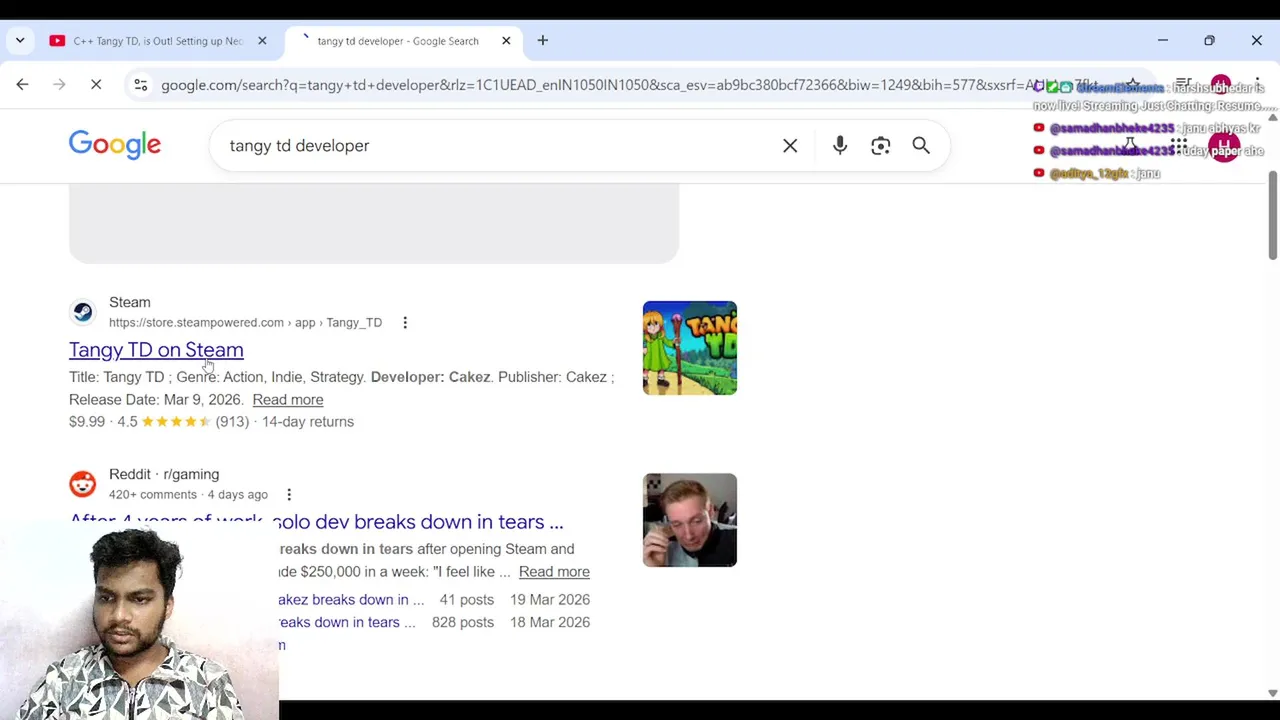The height and width of the screenshot is (720, 1280).
Task: Open a new browser tab
Action: tap(543, 41)
